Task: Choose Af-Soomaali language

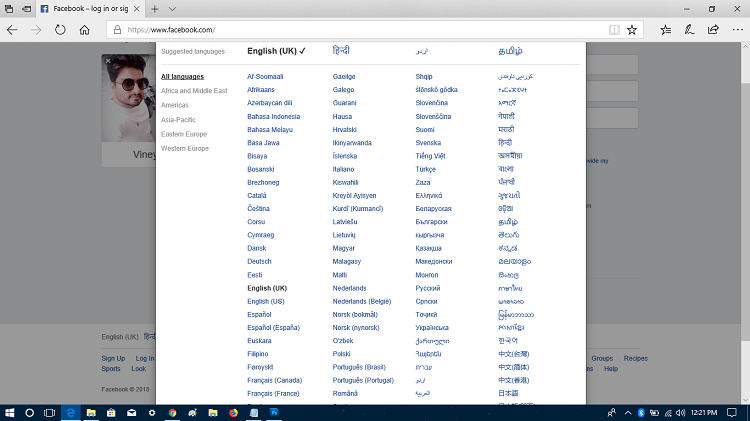Action: [265, 77]
